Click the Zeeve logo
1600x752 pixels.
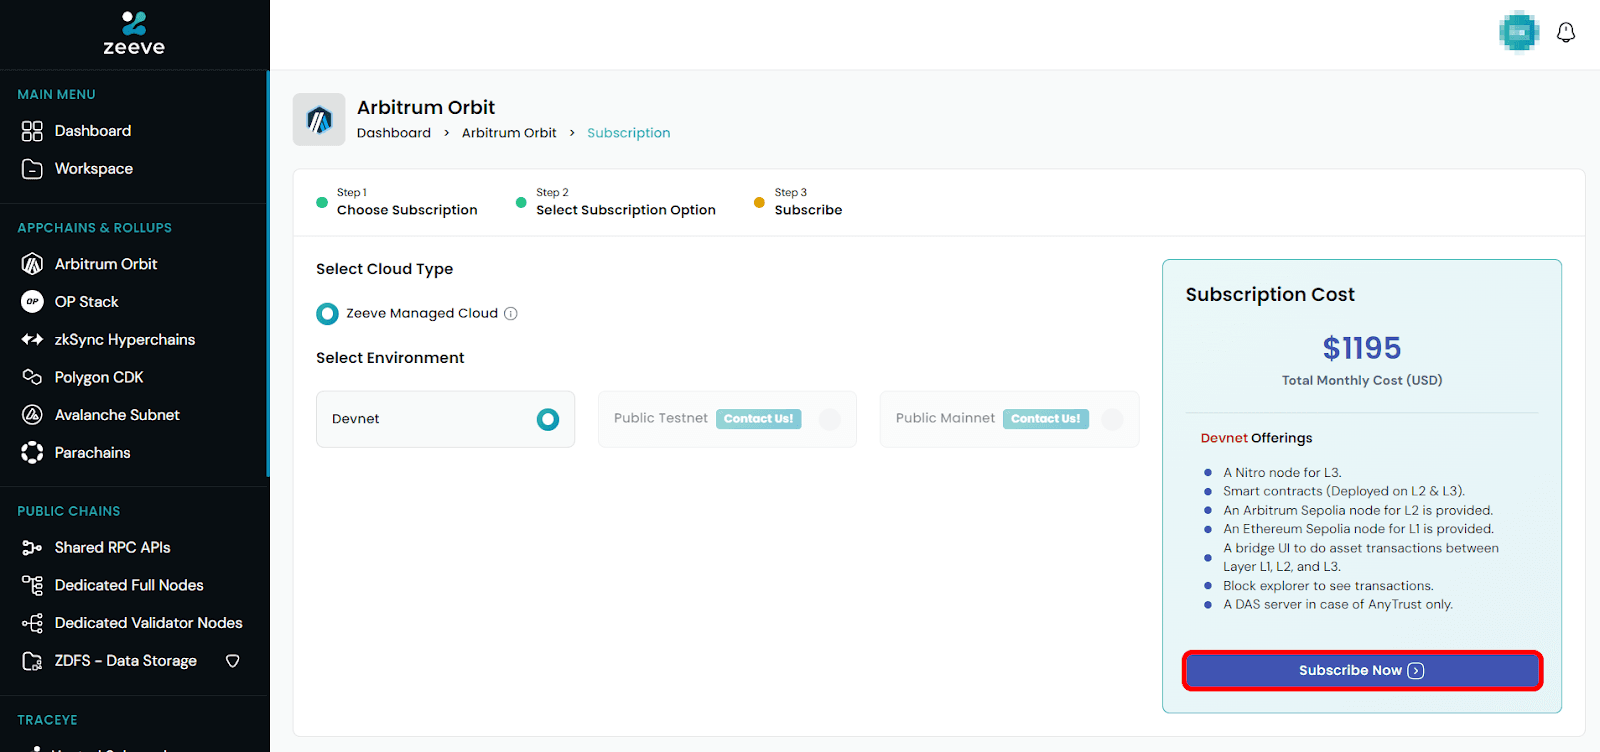(x=134, y=33)
